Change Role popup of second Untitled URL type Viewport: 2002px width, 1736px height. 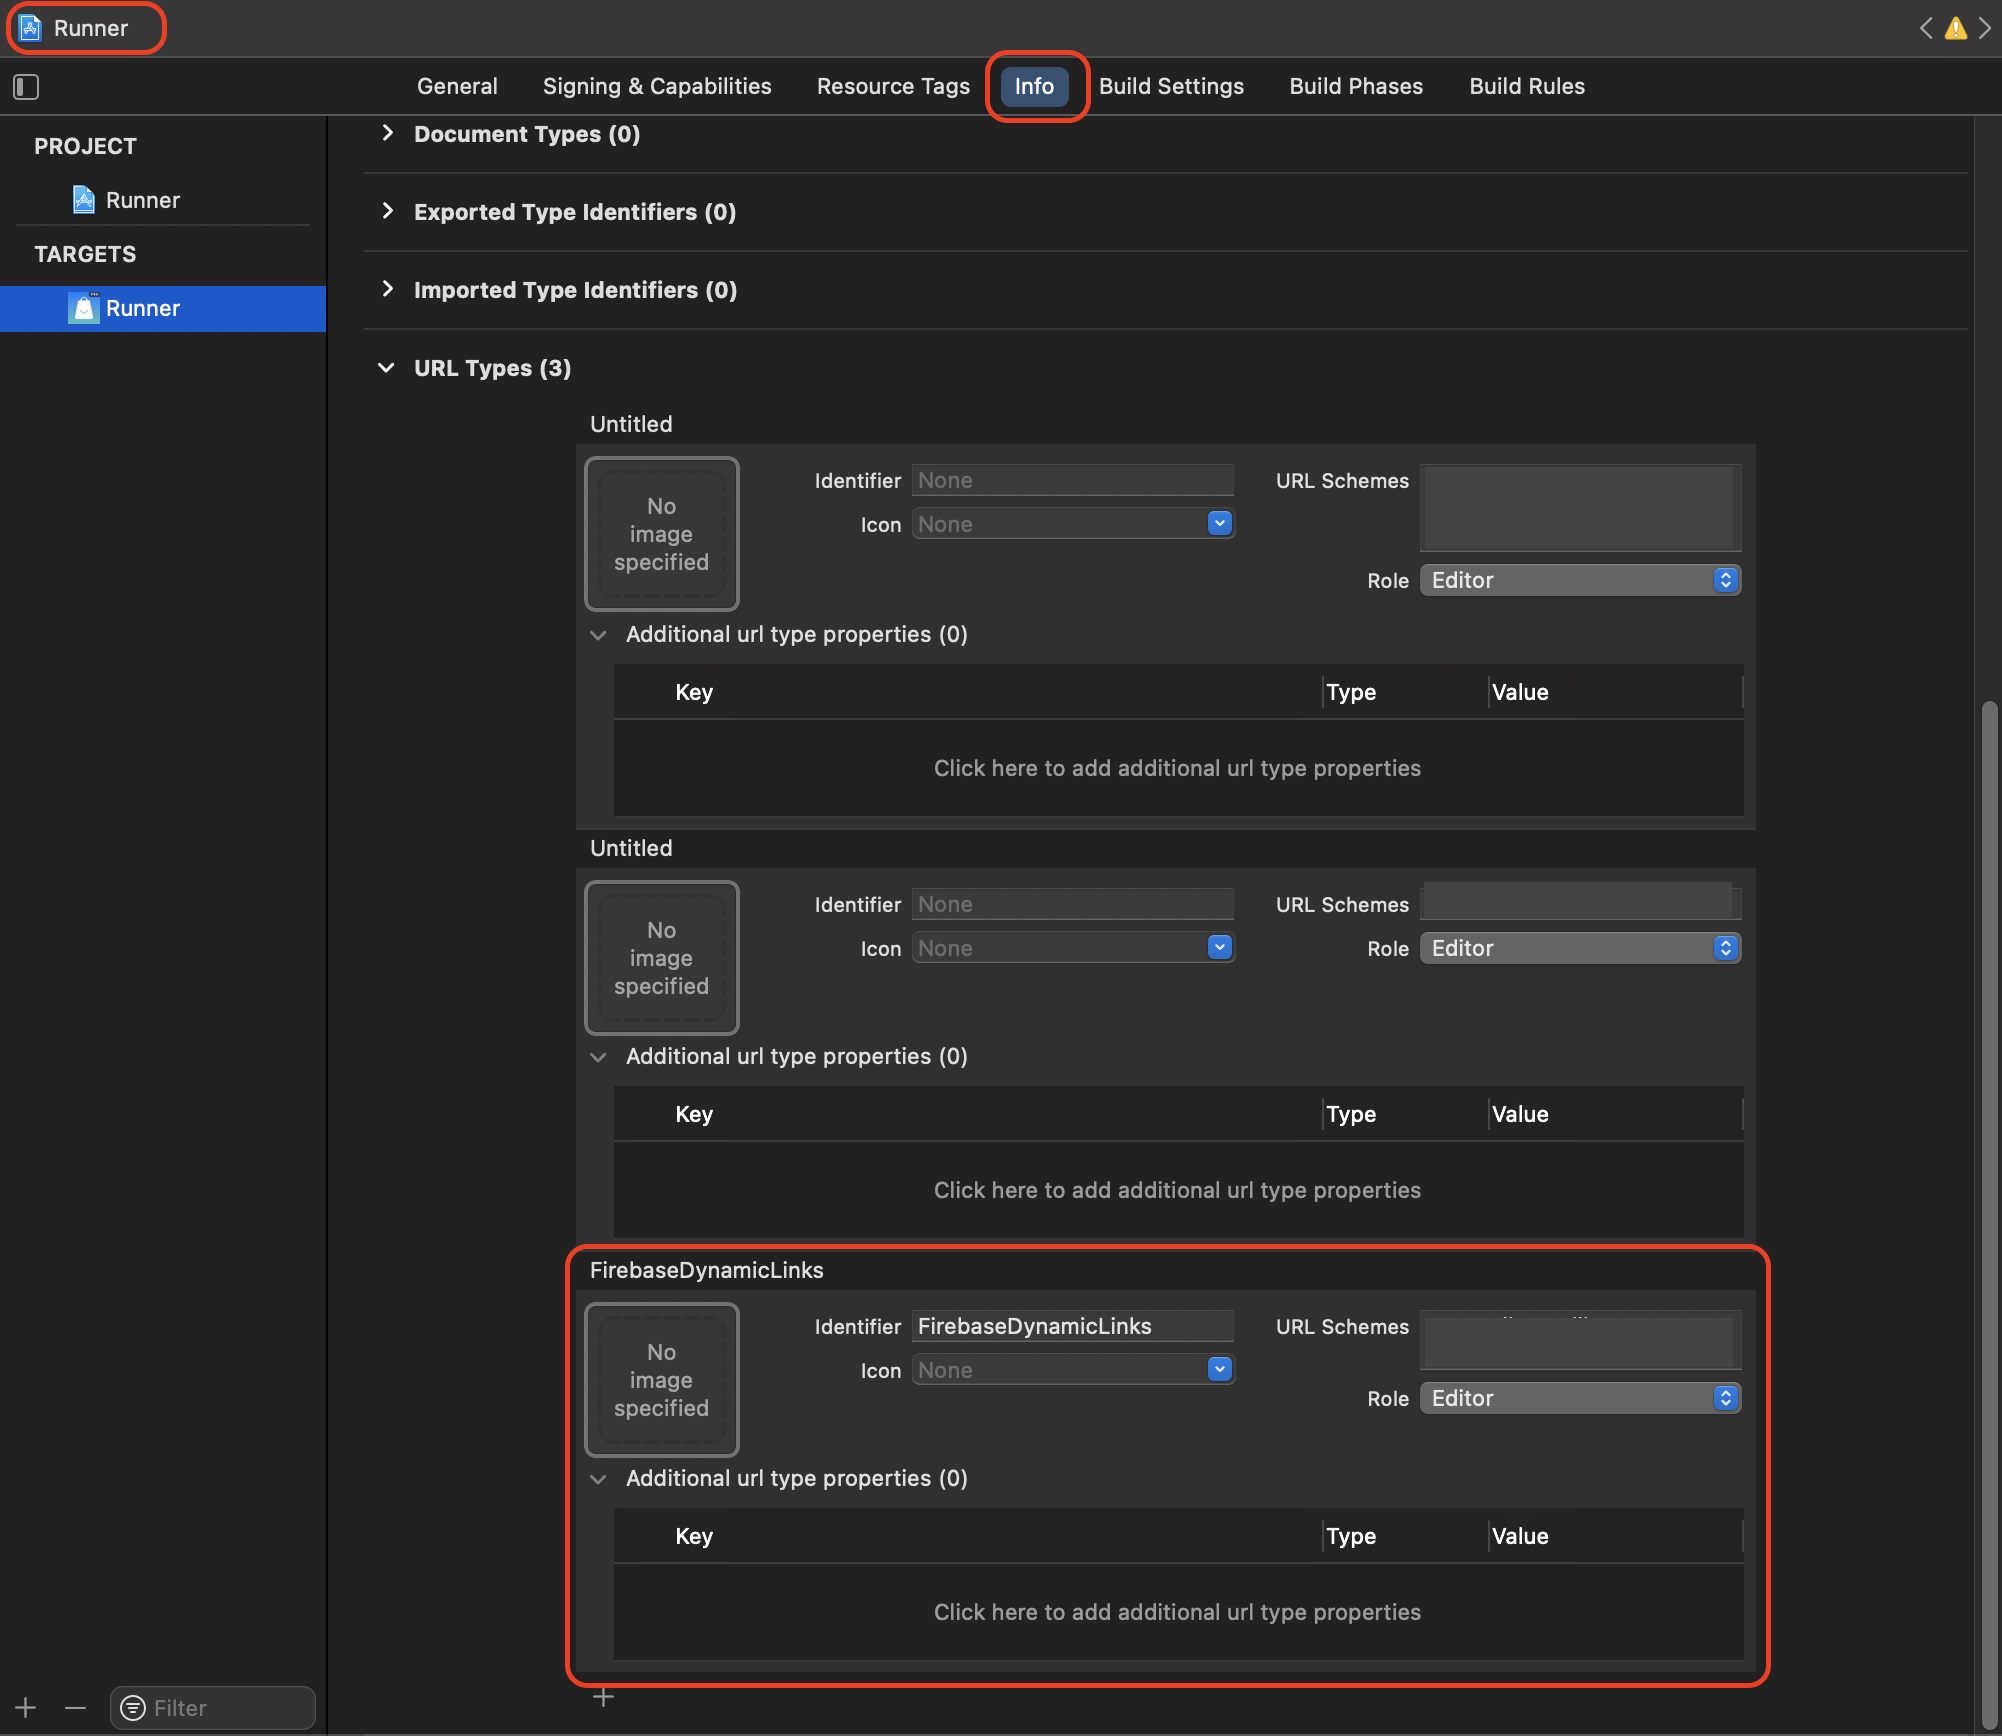click(x=1580, y=948)
